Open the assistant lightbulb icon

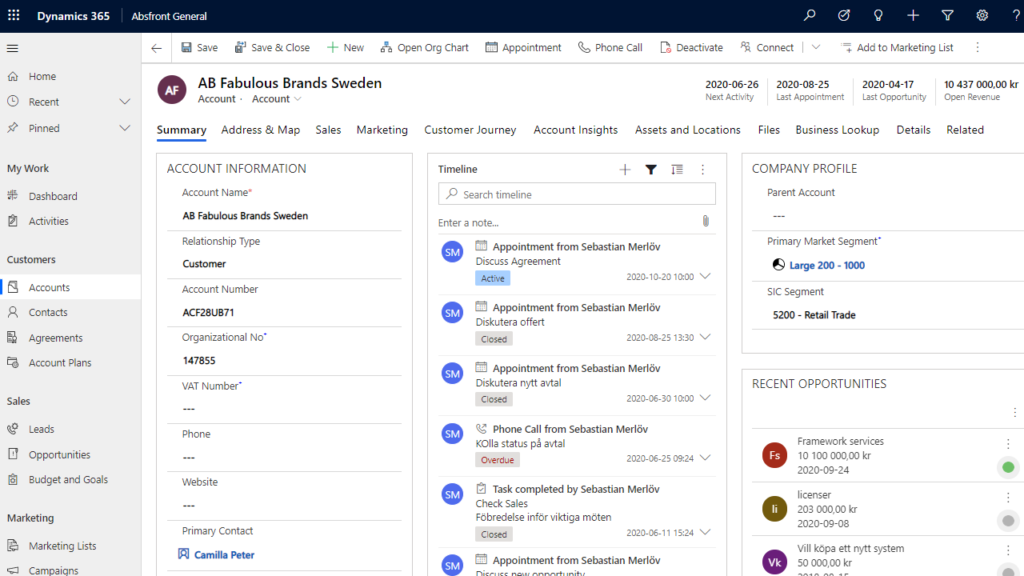(x=878, y=16)
